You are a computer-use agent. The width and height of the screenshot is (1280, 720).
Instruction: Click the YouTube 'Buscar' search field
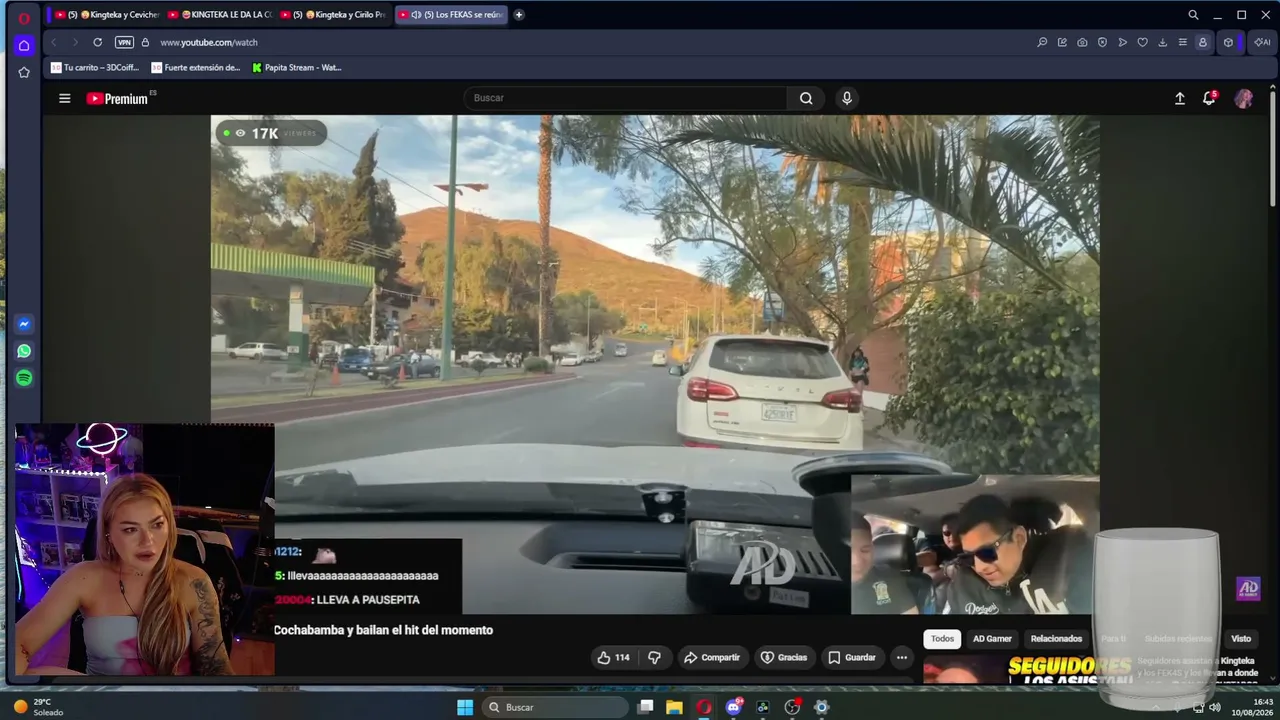tap(626, 98)
